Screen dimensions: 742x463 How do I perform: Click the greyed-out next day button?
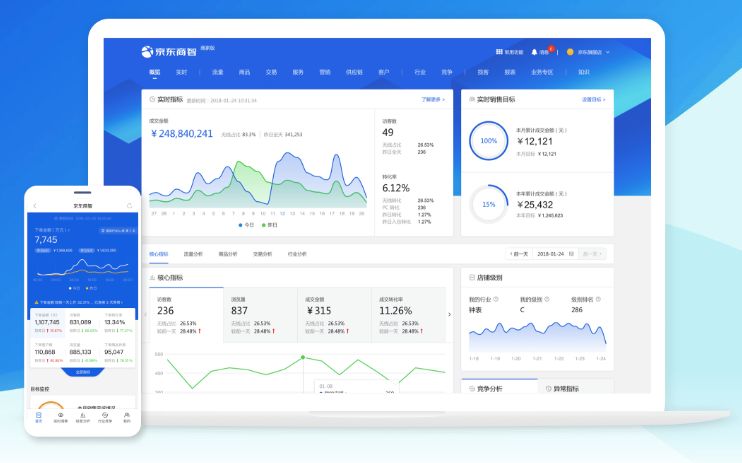point(592,254)
